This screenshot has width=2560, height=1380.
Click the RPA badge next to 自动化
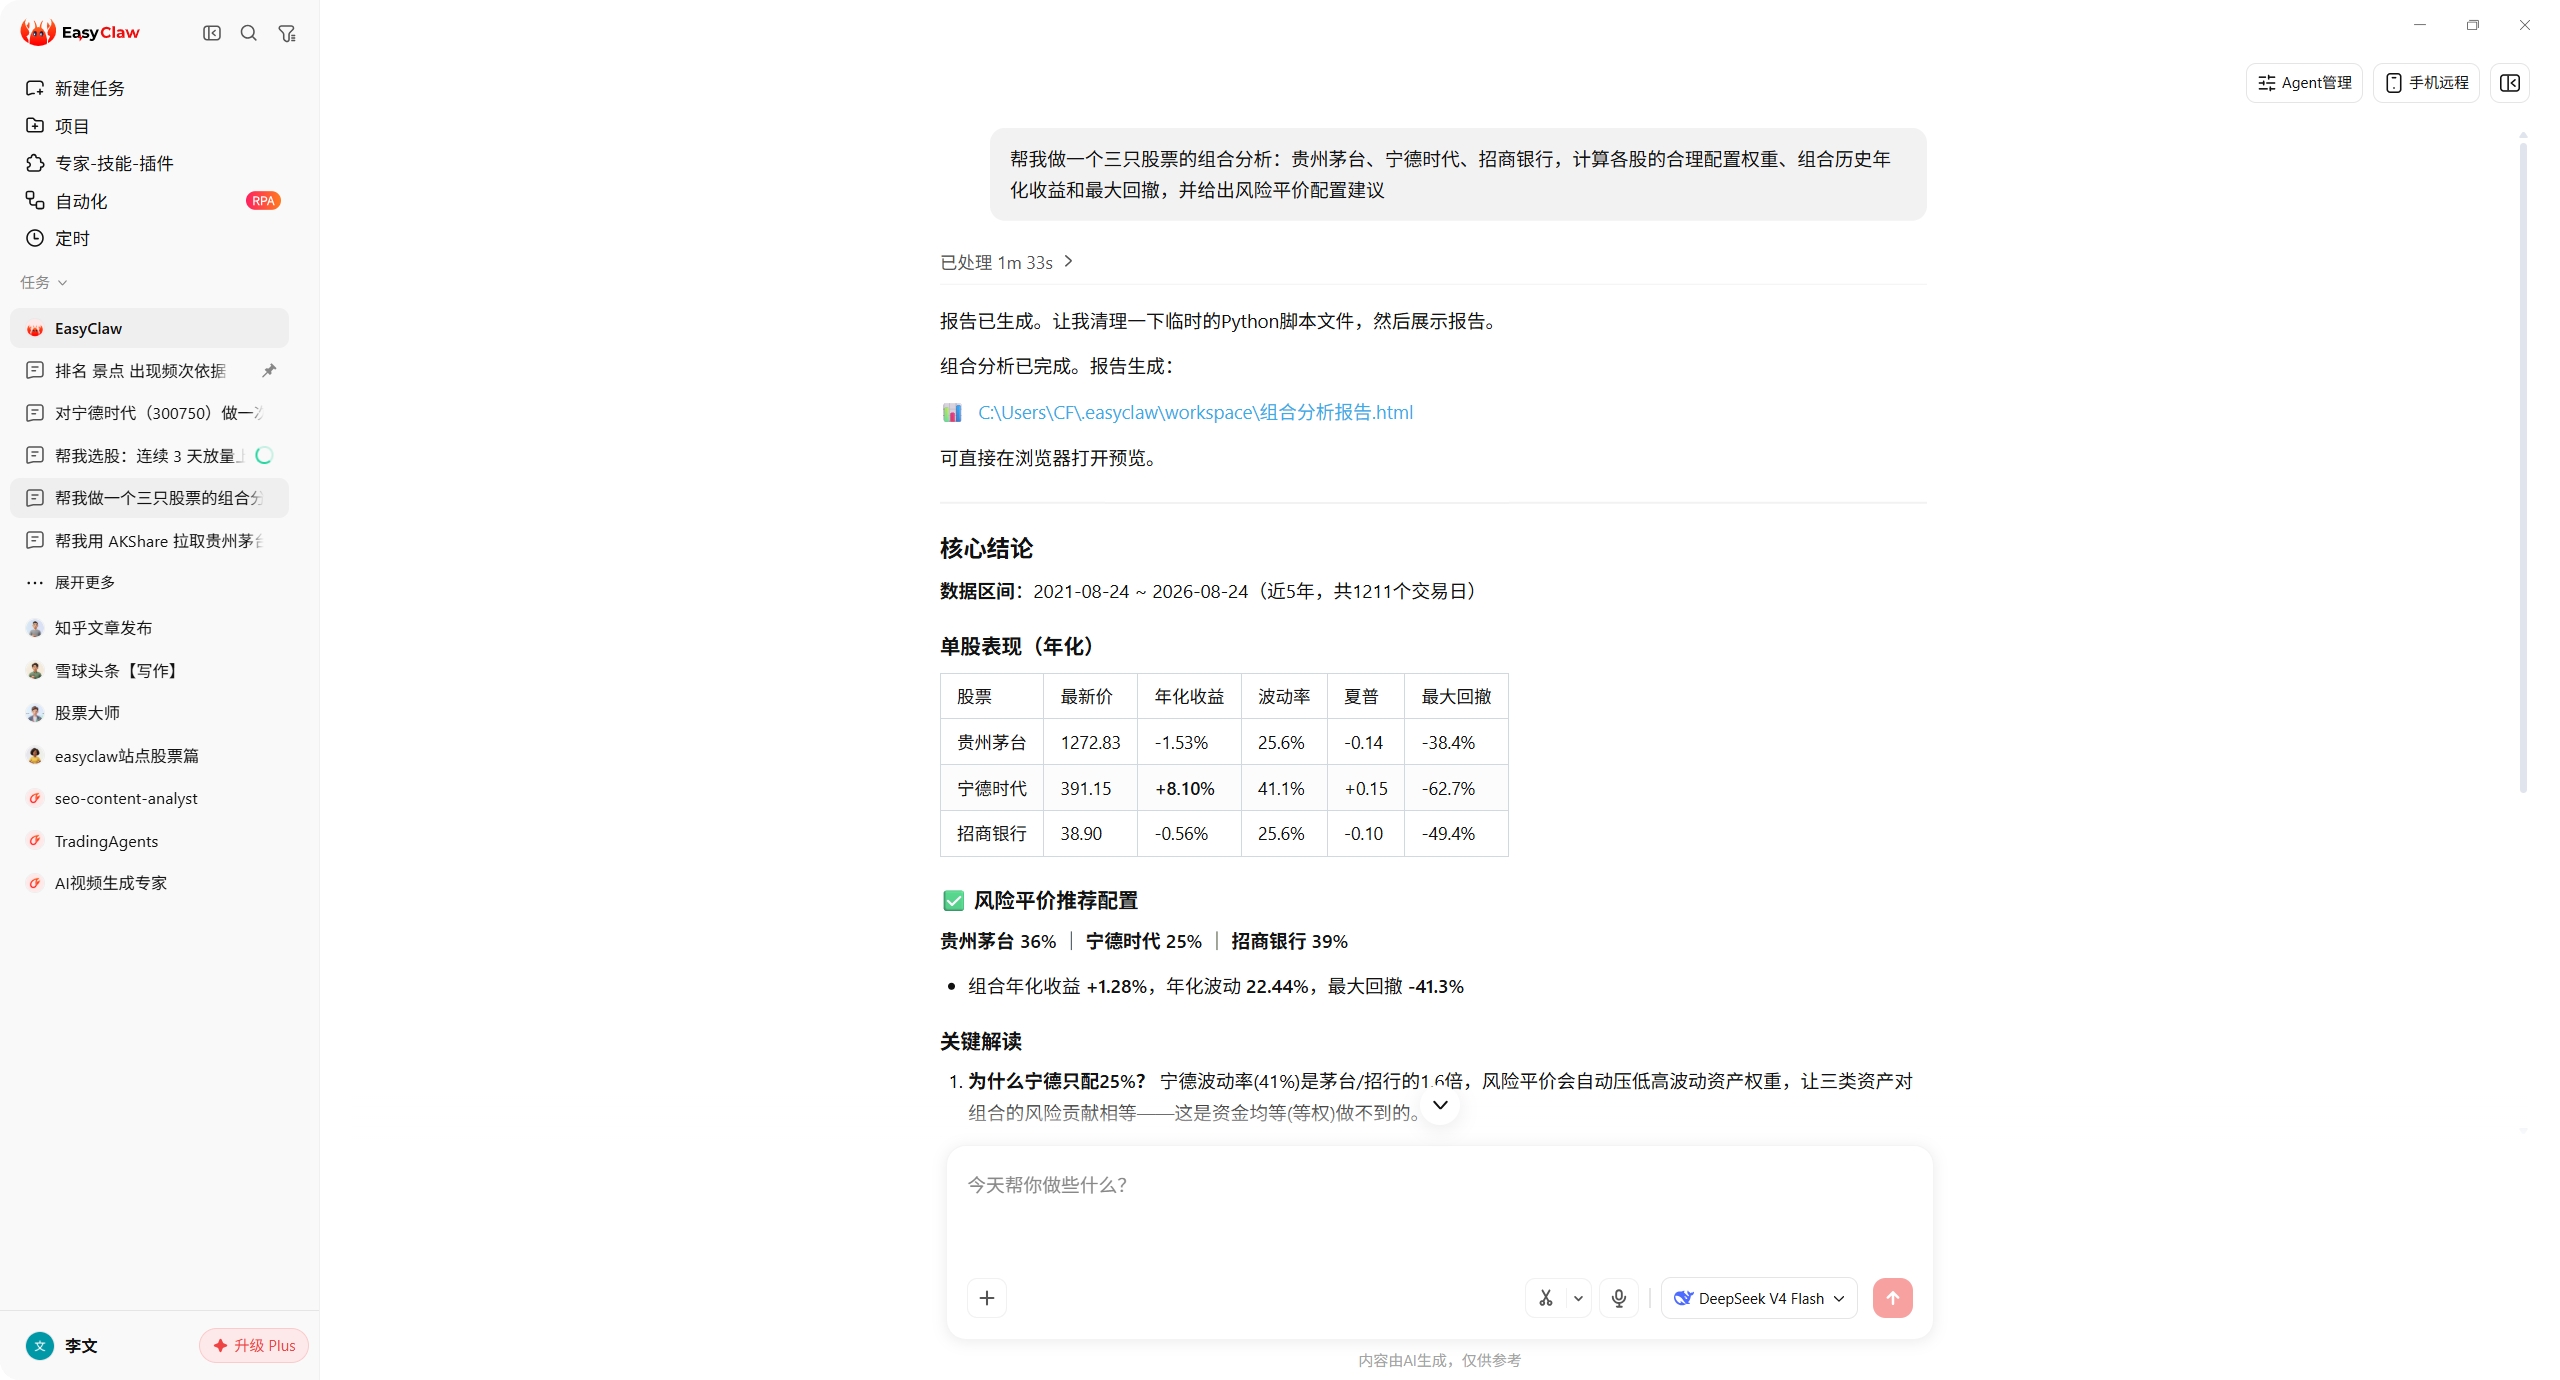(x=263, y=201)
